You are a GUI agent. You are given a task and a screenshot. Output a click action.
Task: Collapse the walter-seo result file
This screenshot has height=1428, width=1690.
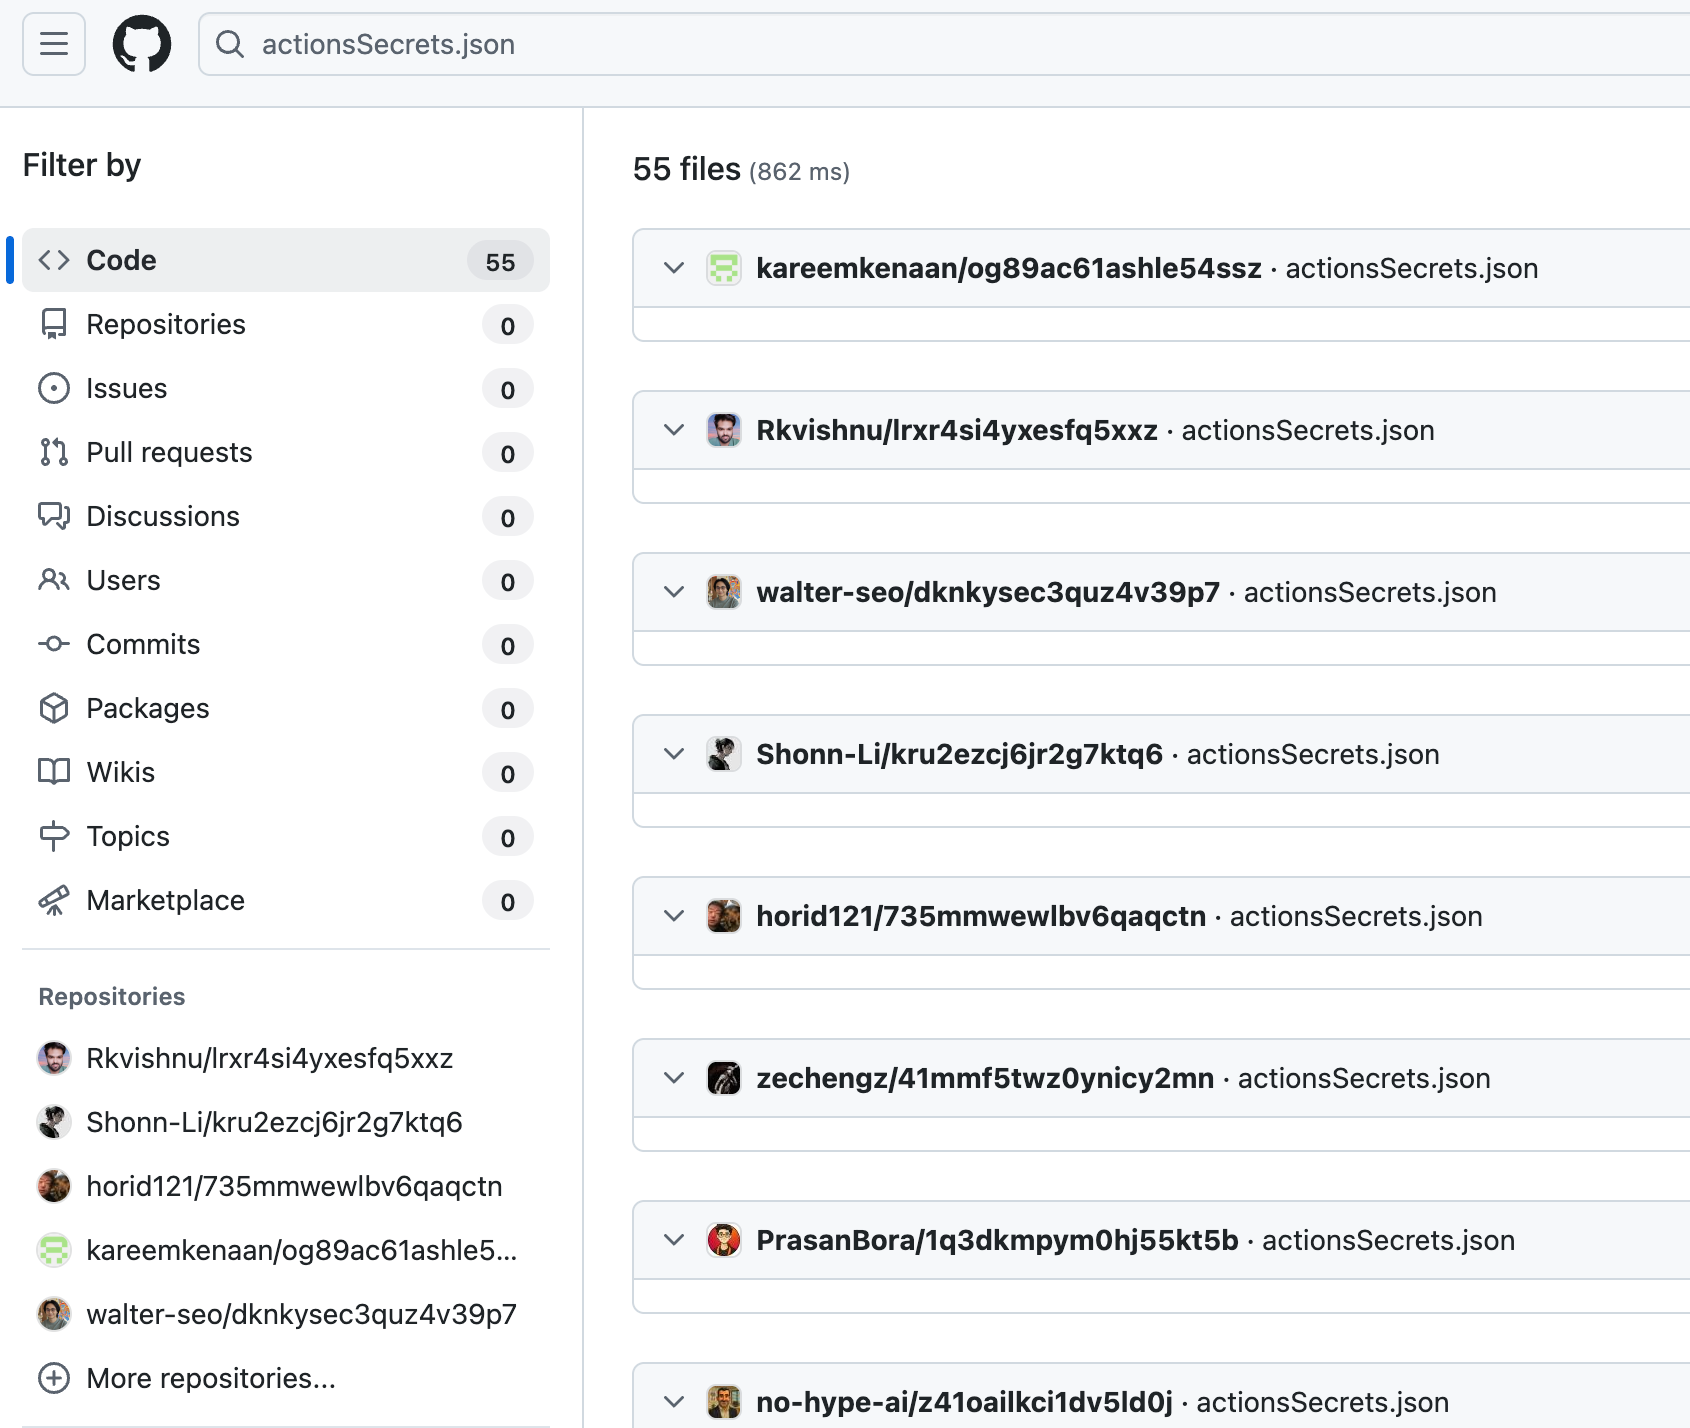(674, 592)
